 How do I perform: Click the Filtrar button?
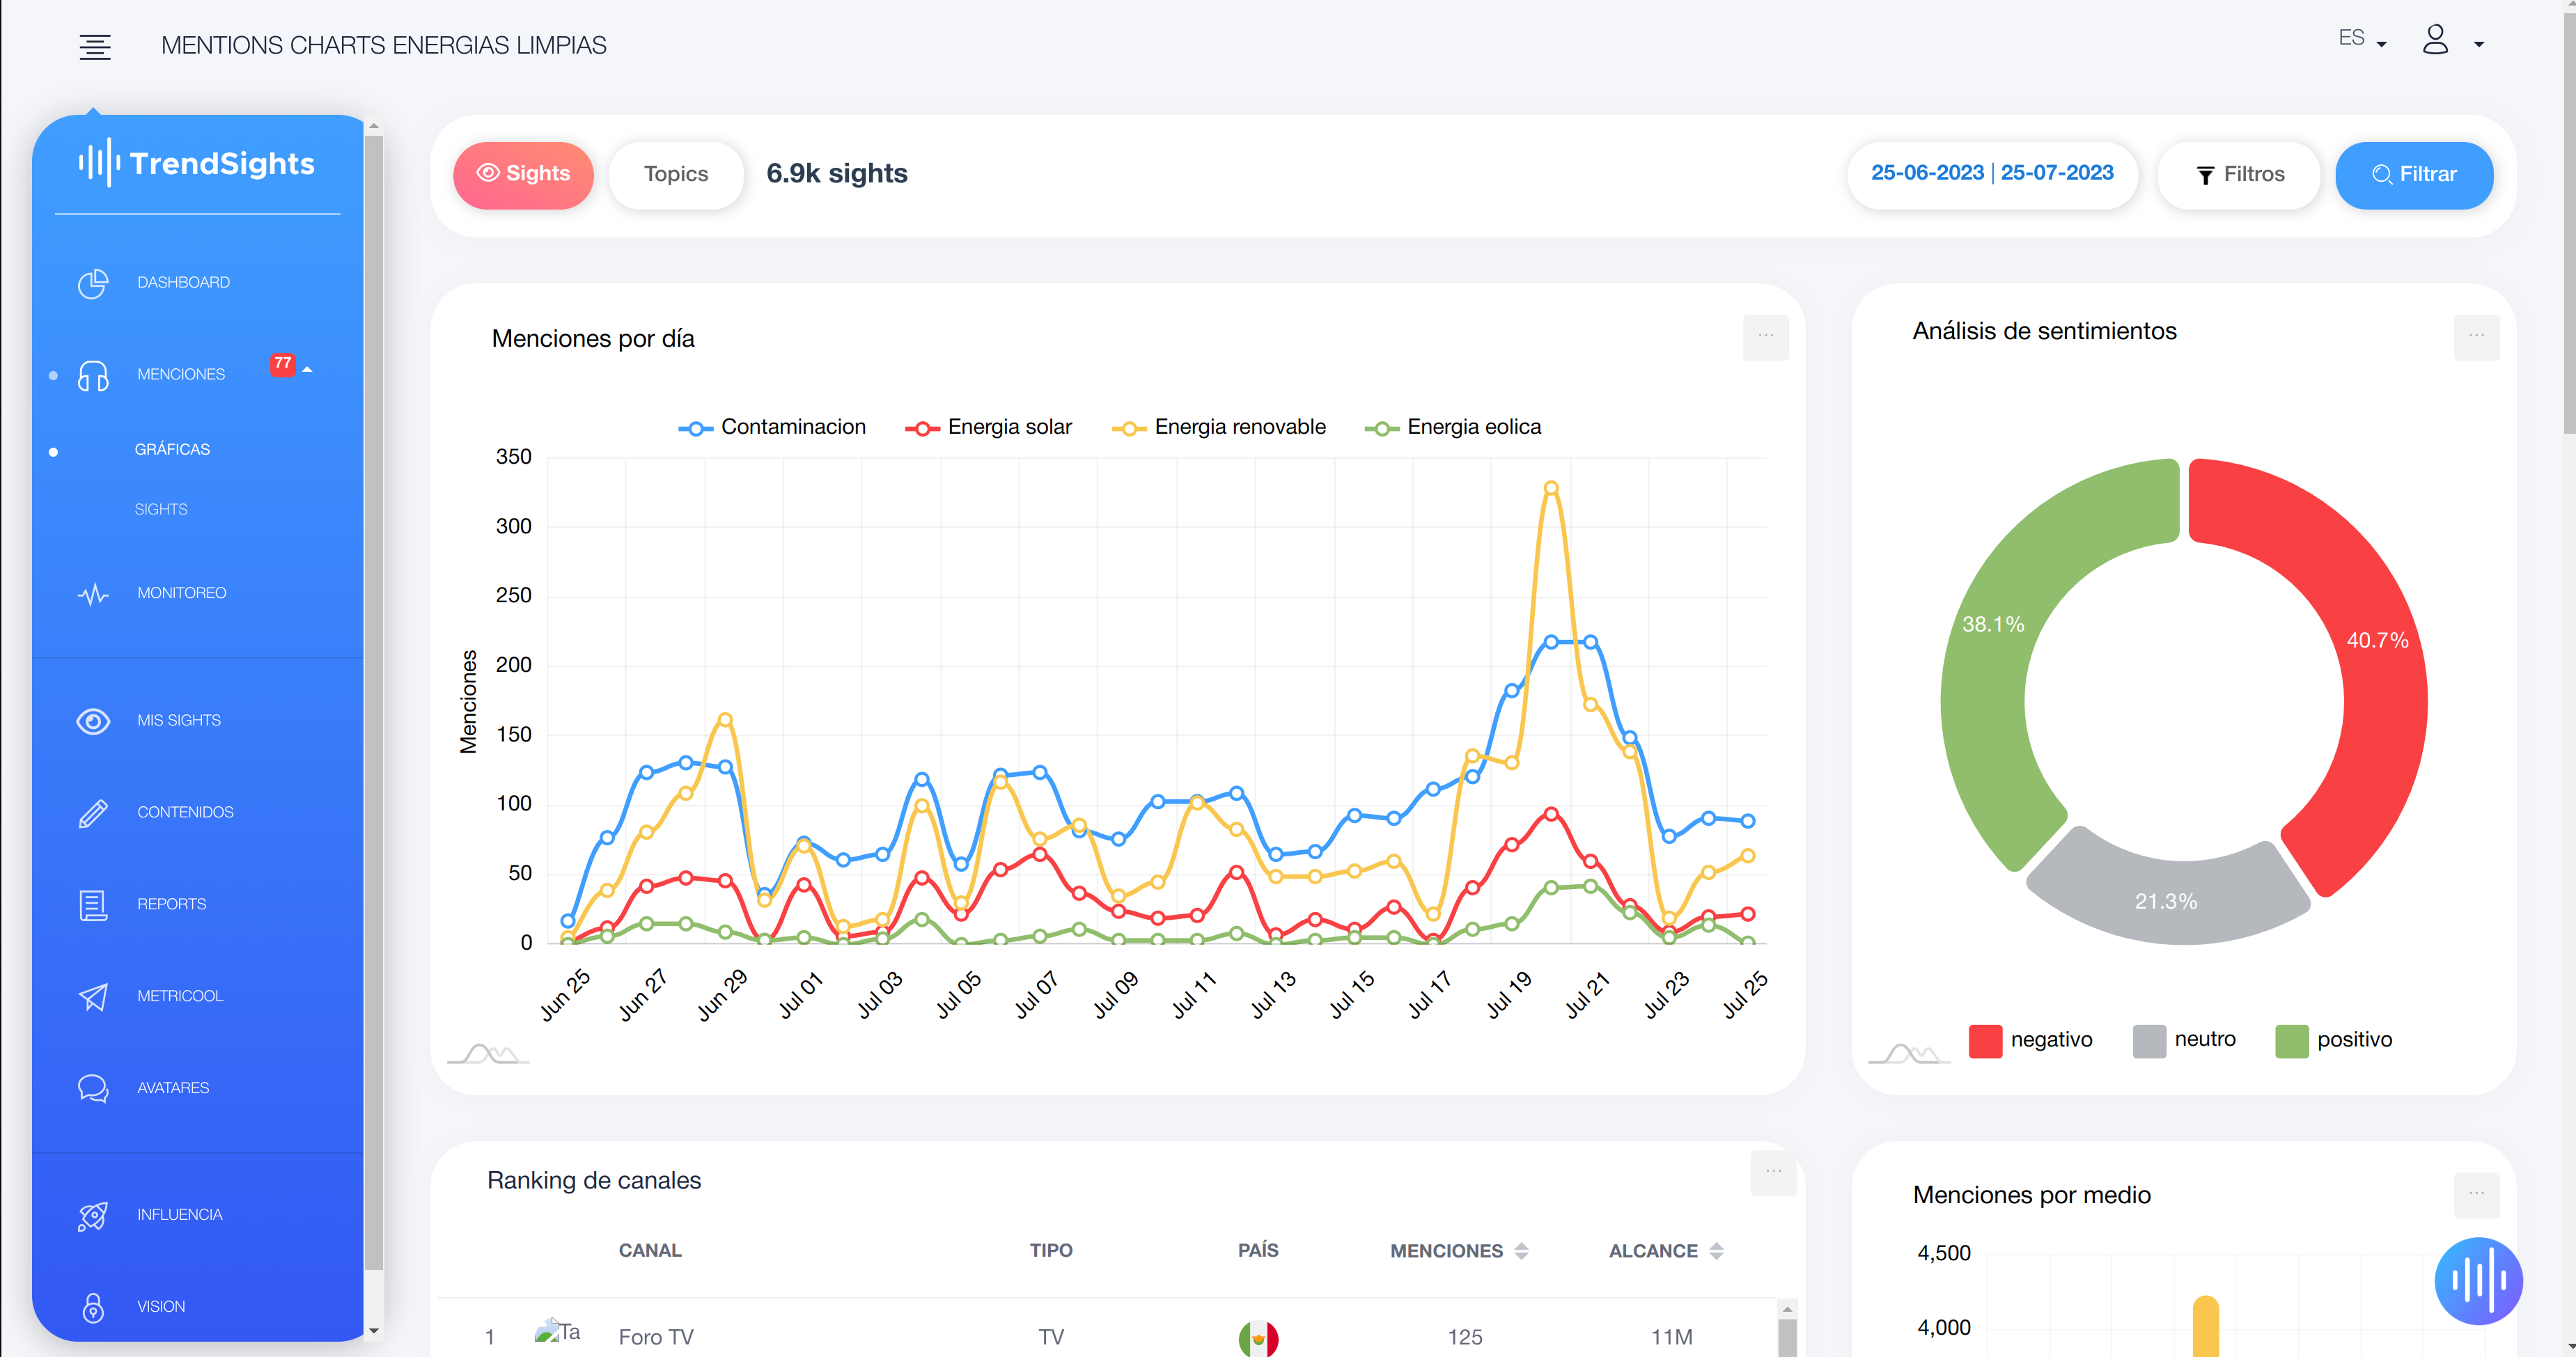pyautogui.click(x=2414, y=174)
